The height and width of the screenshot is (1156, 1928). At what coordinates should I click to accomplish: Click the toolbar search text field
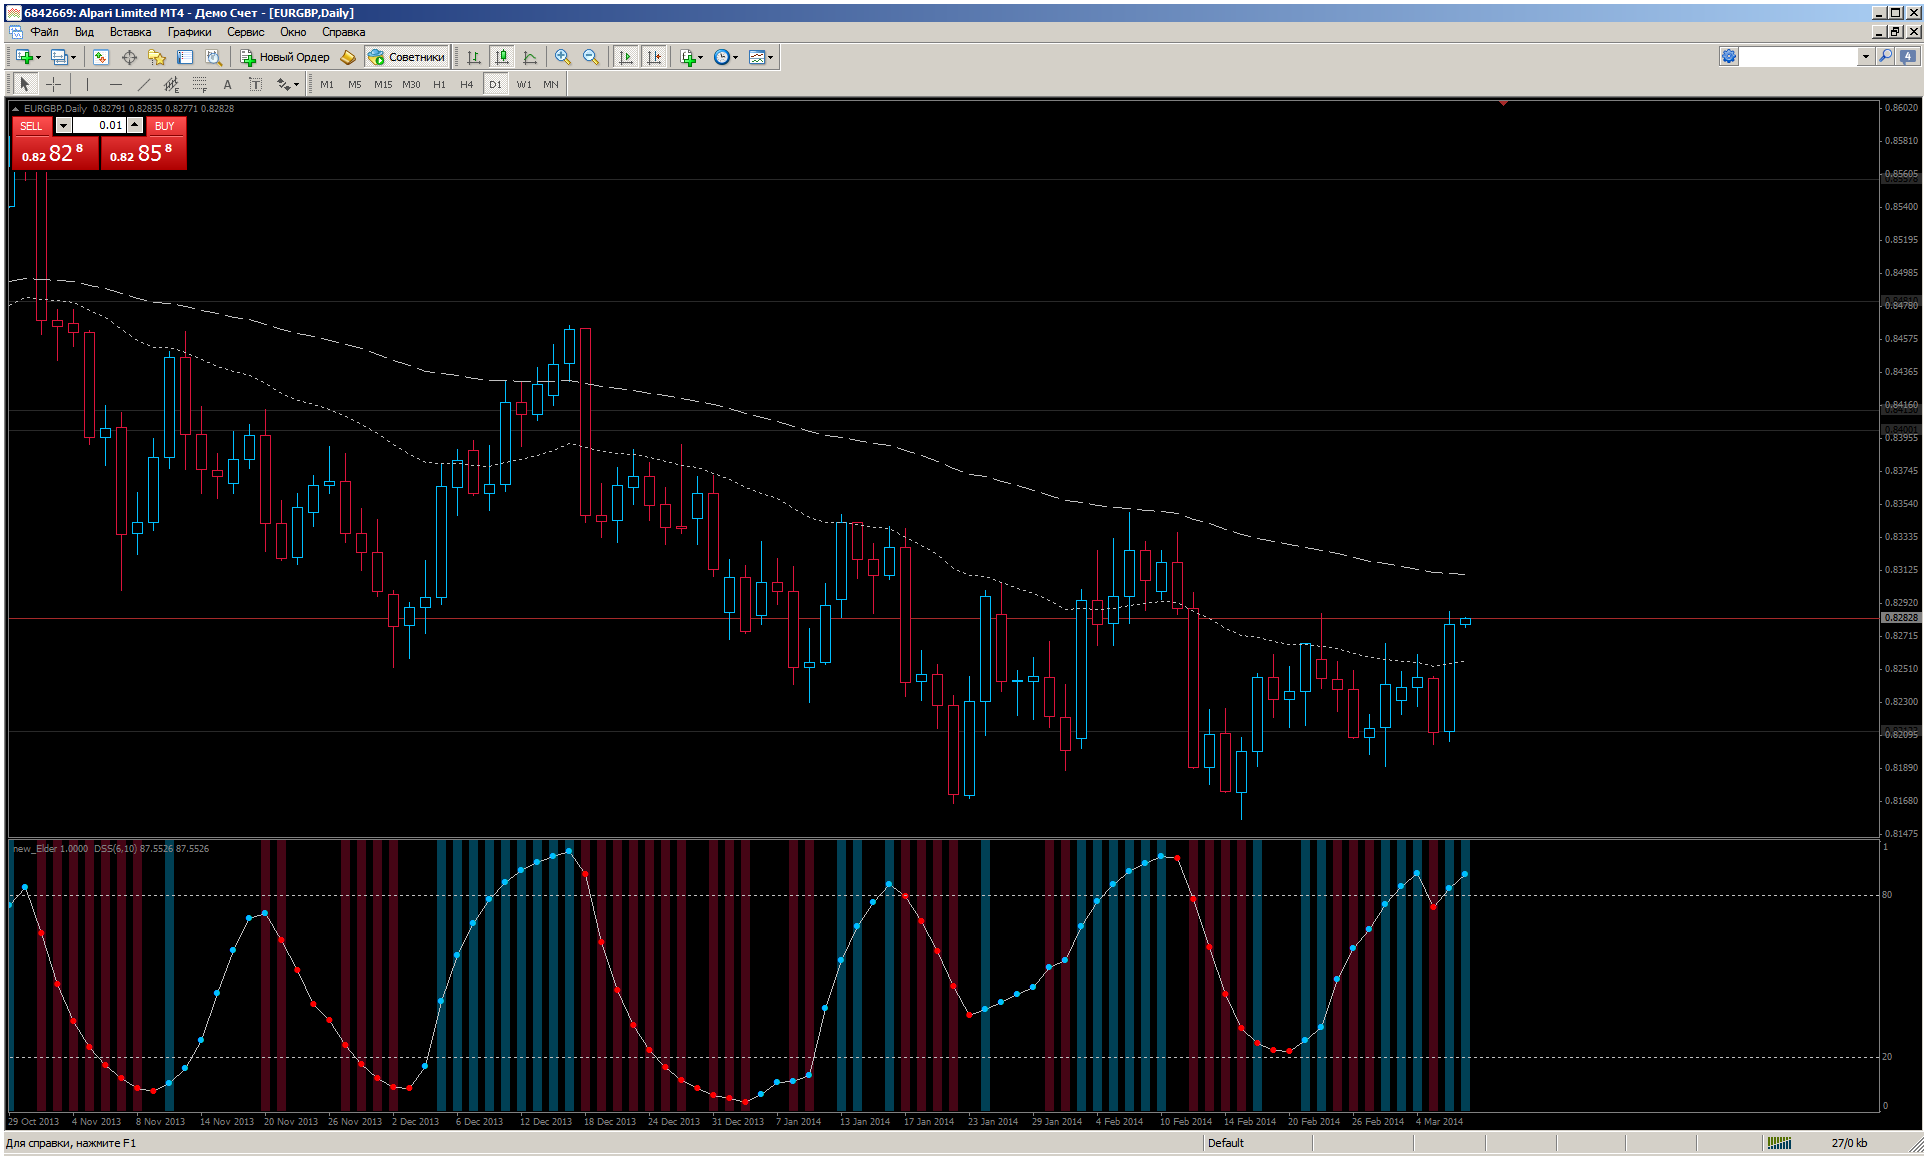(1799, 57)
